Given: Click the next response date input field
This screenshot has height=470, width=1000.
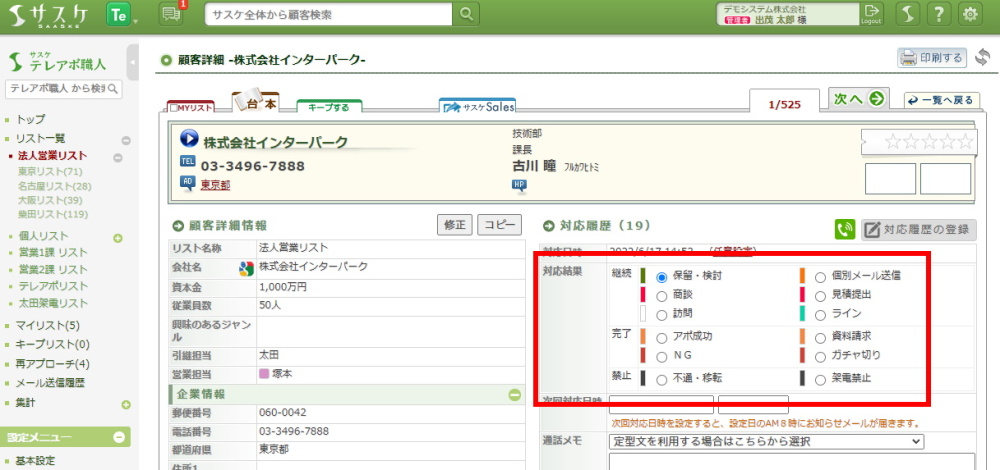Looking at the screenshot, I should 661,404.
